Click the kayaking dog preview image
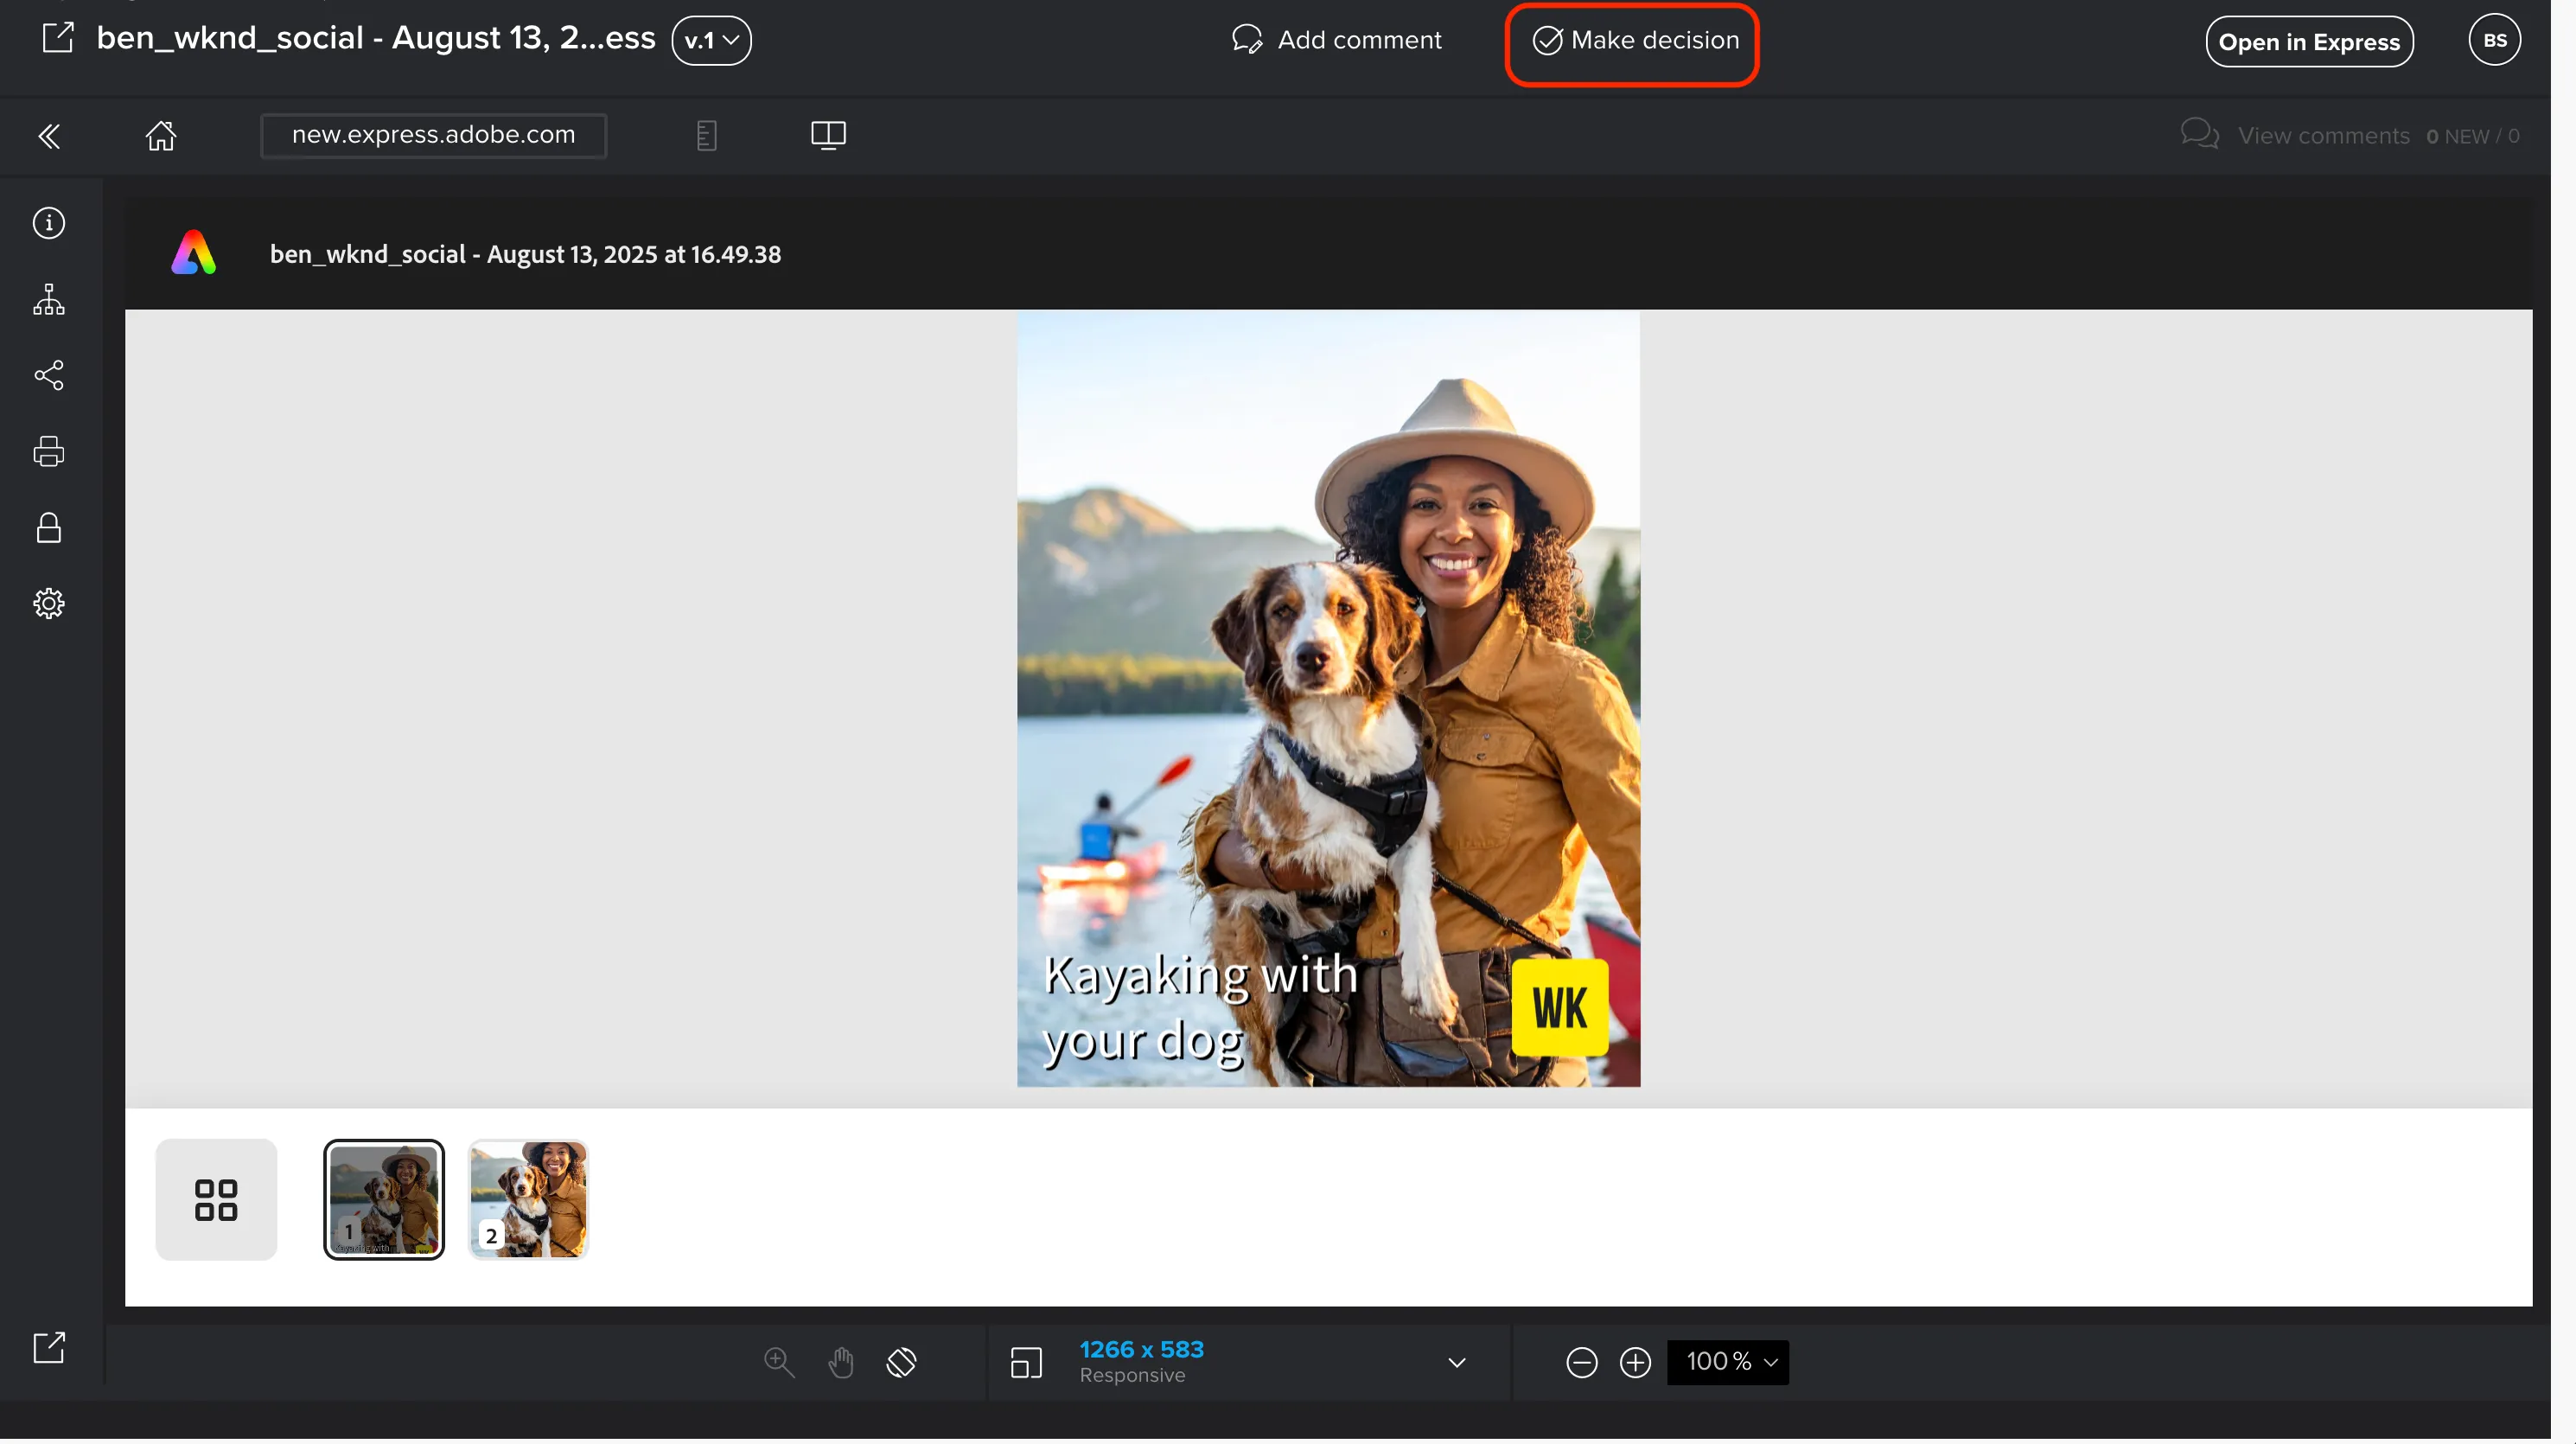Image resolution: width=2576 pixels, height=1444 pixels. click(x=1328, y=699)
